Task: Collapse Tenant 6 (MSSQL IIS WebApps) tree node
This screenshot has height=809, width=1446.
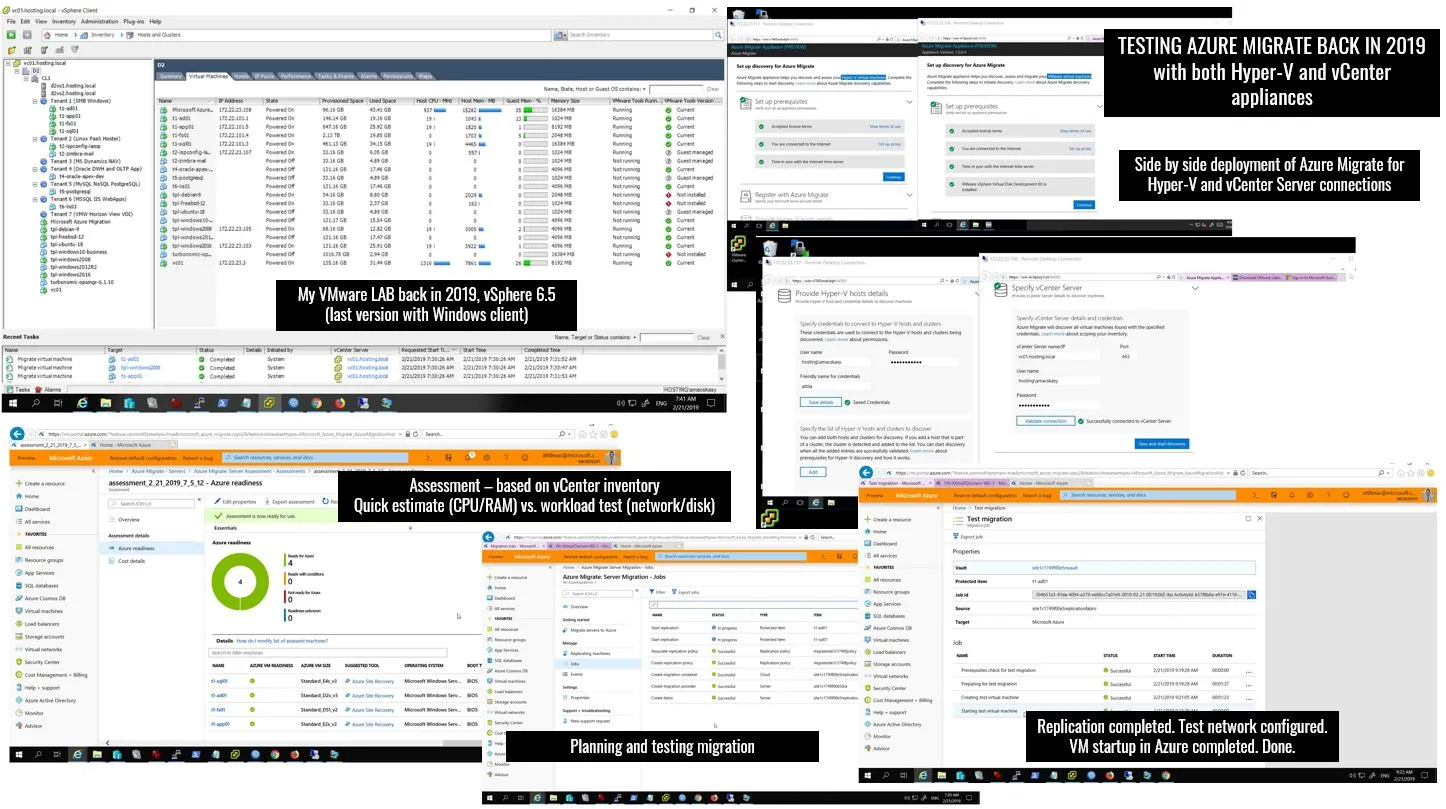Action: pos(36,198)
